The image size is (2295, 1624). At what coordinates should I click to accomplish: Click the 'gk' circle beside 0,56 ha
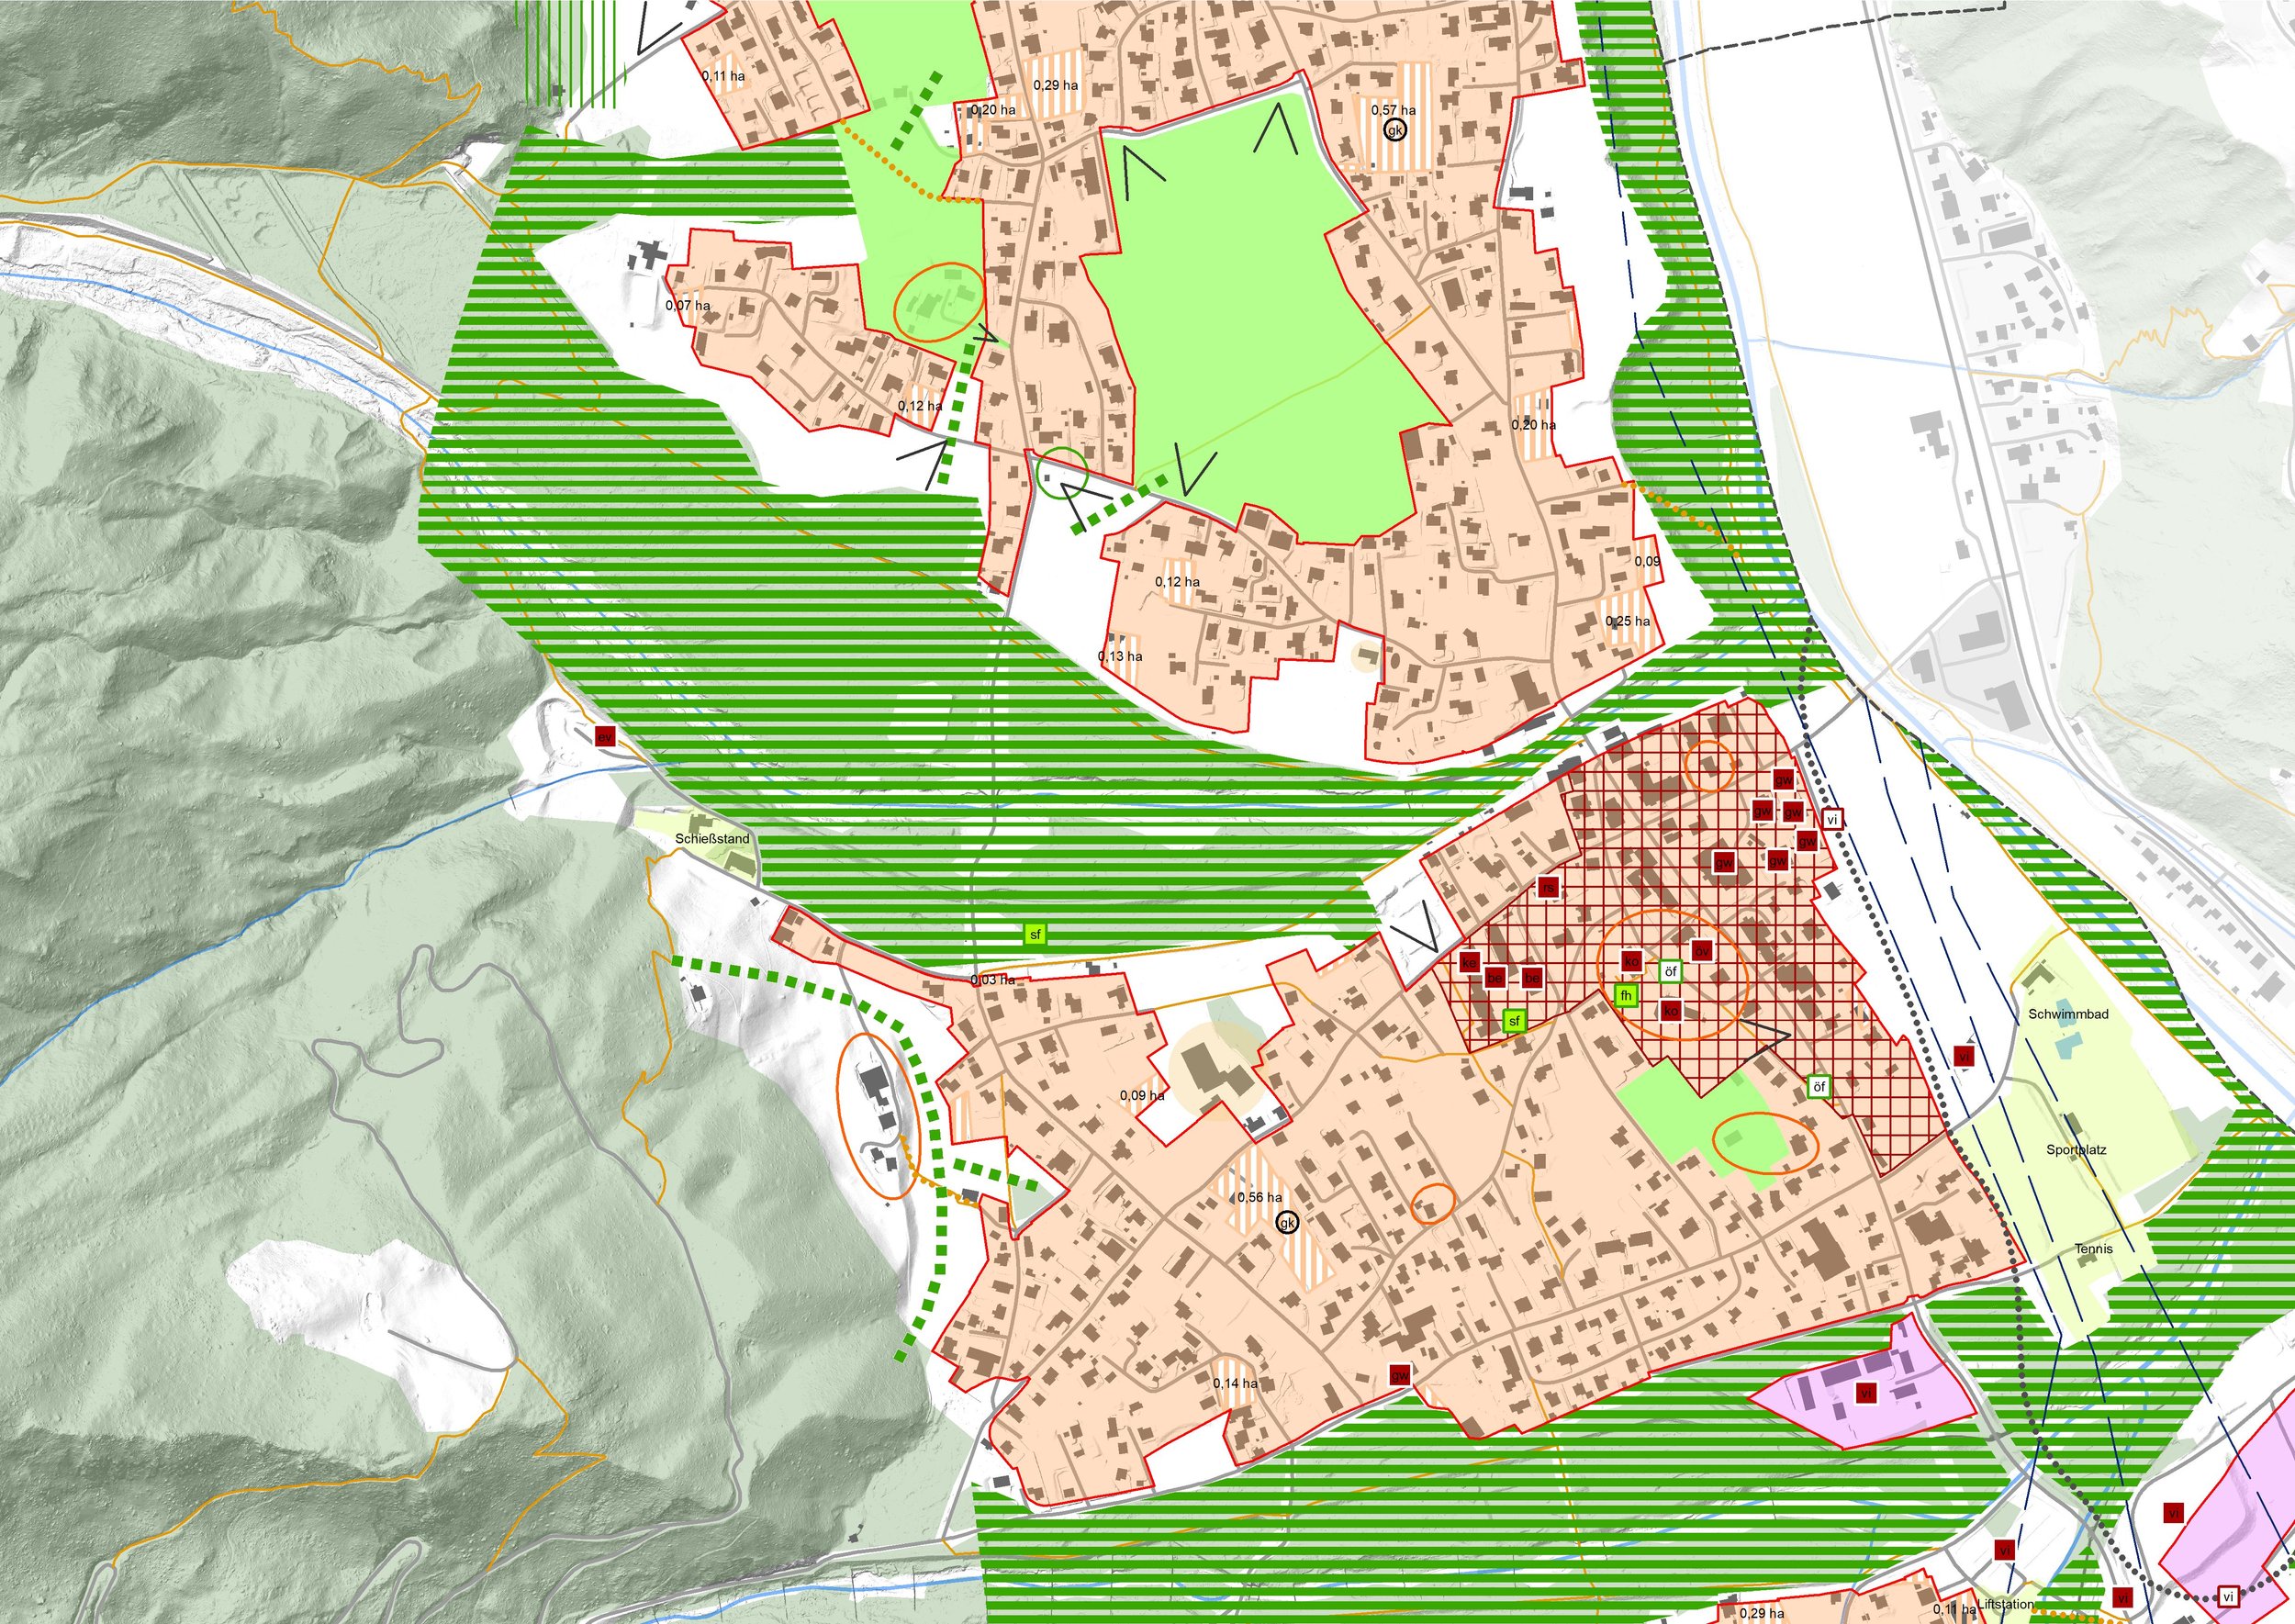(1288, 1223)
